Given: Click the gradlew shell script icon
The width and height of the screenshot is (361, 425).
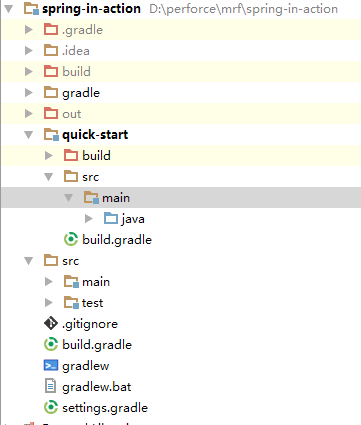Looking at the screenshot, I should (x=51, y=366).
